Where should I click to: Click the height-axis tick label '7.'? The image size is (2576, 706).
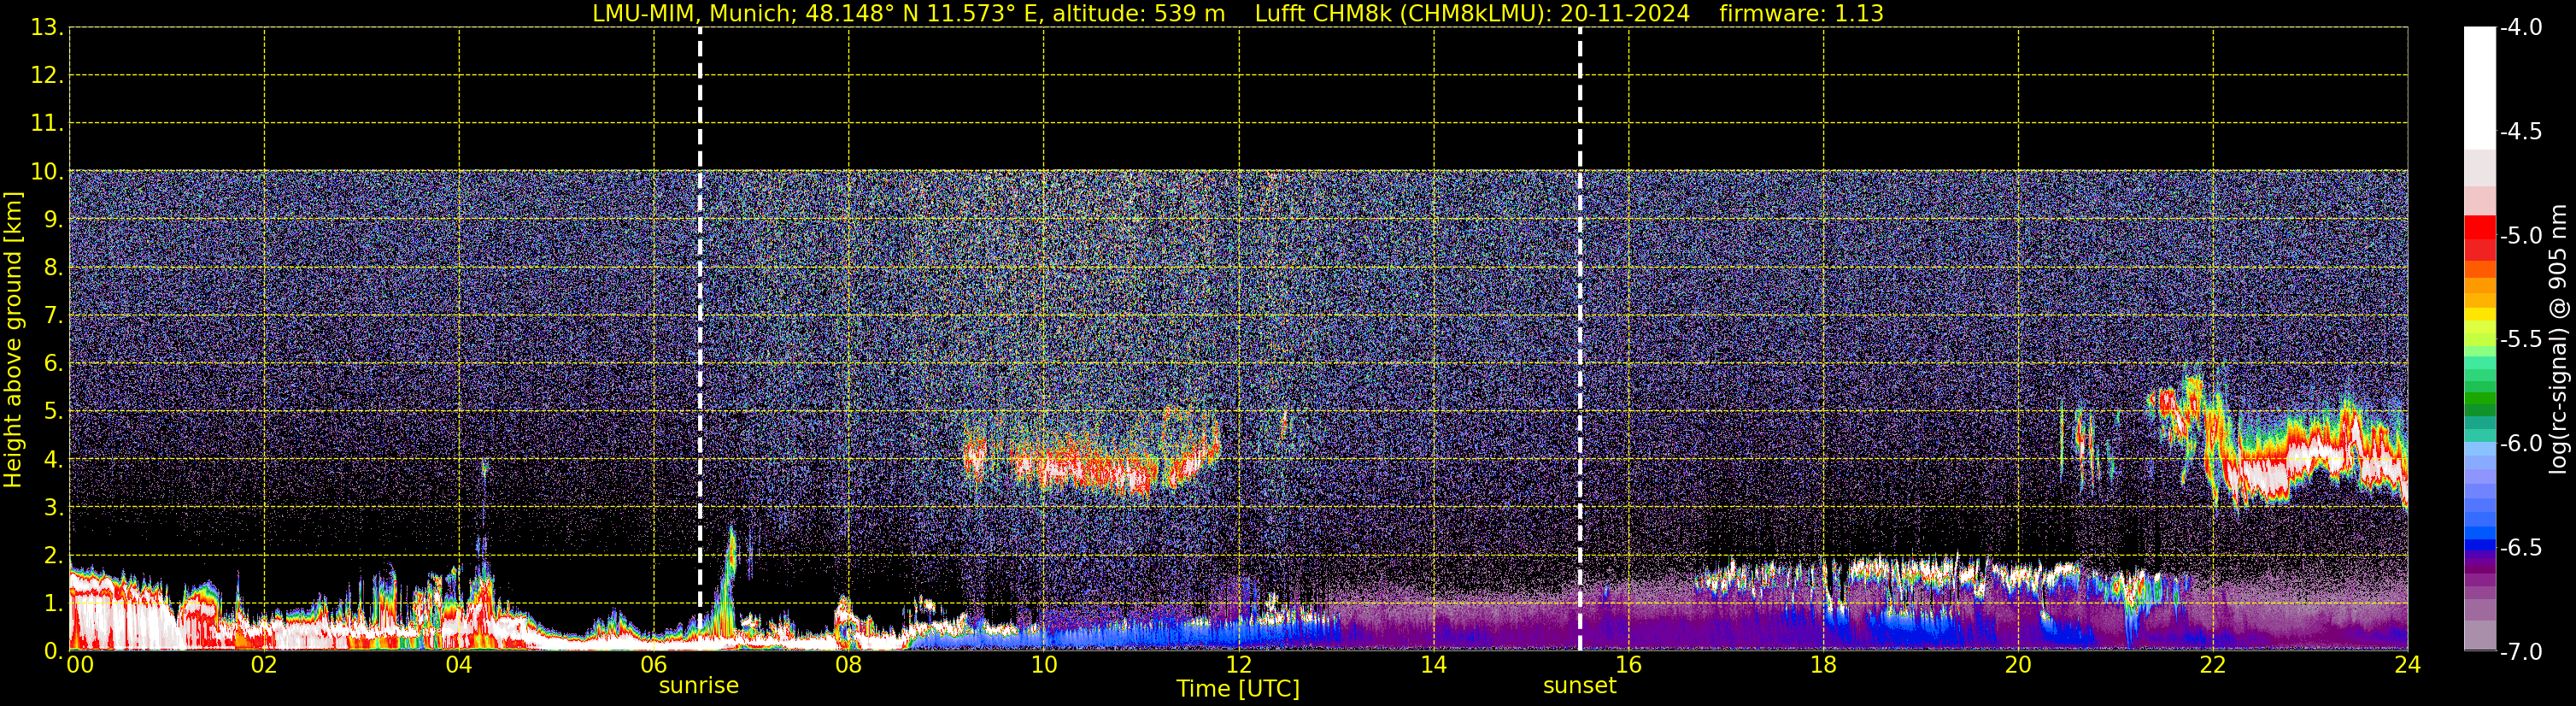pyautogui.click(x=52, y=316)
